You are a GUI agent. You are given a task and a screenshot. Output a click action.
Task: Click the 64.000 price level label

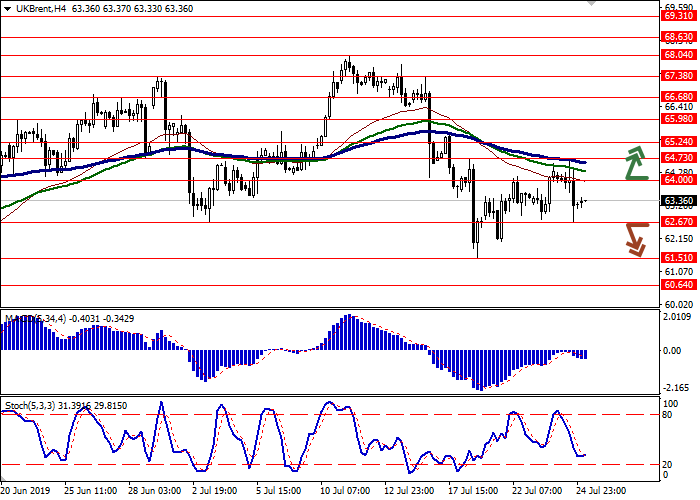678,180
